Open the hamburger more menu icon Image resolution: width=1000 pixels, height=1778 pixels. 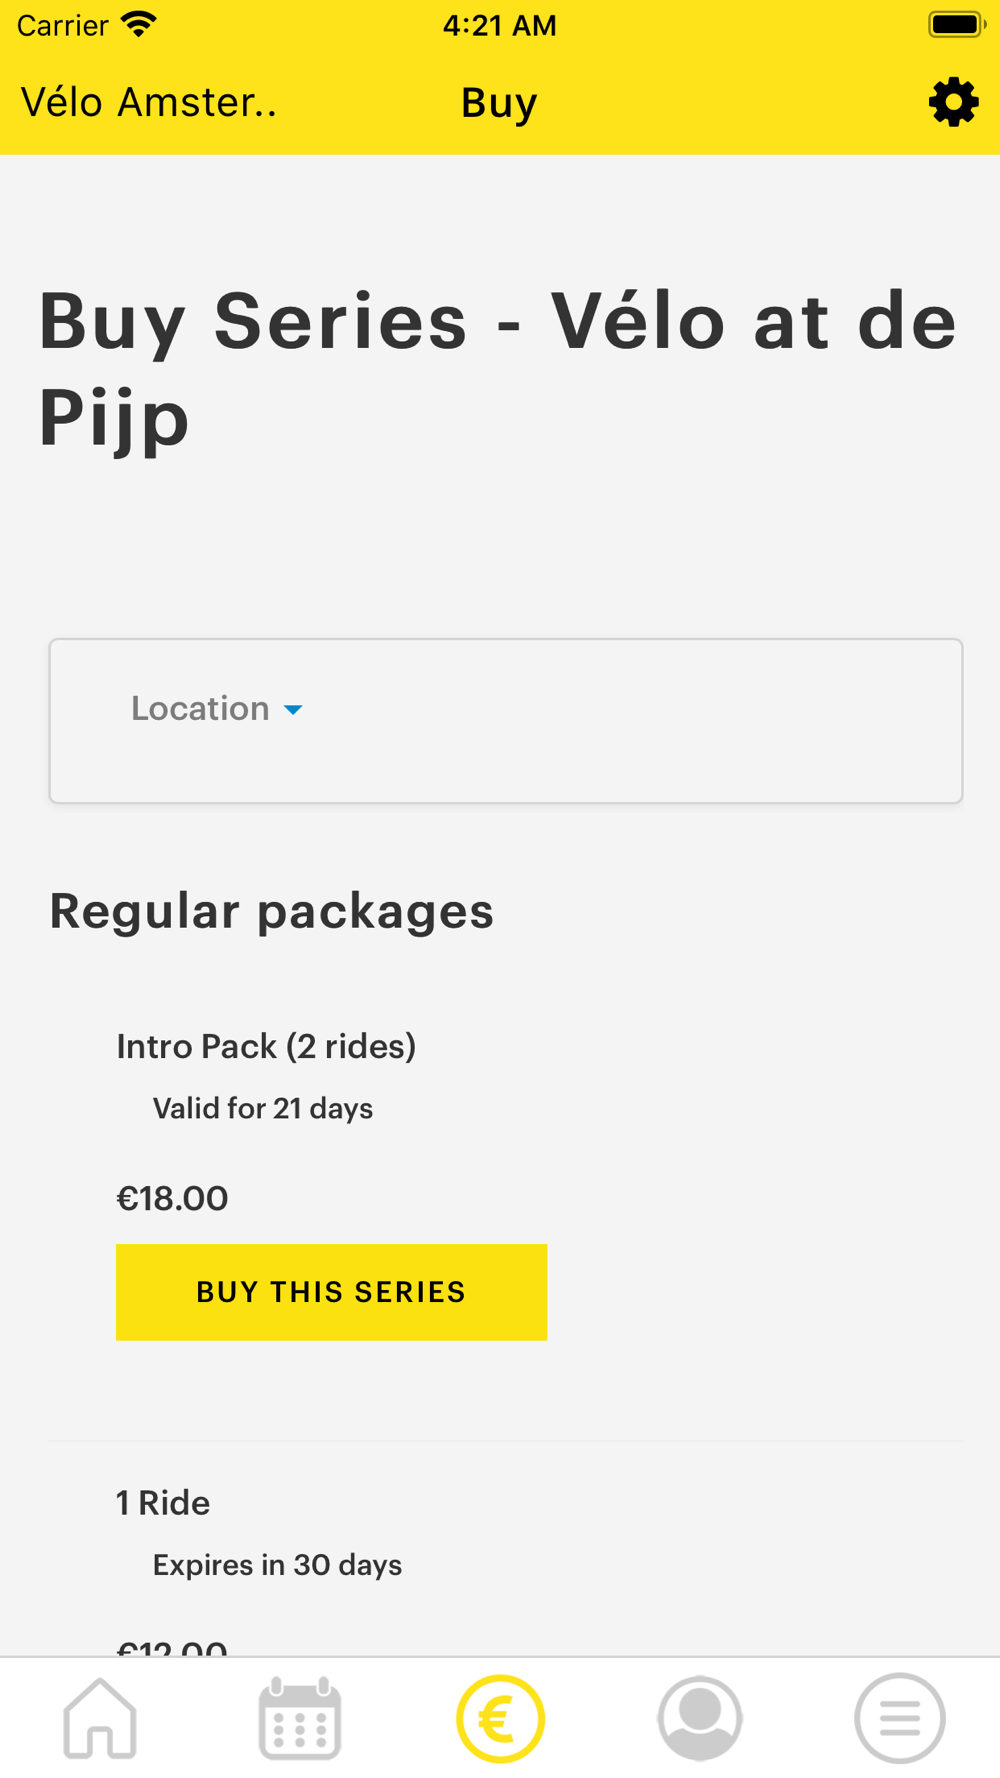(x=900, y=1718)
